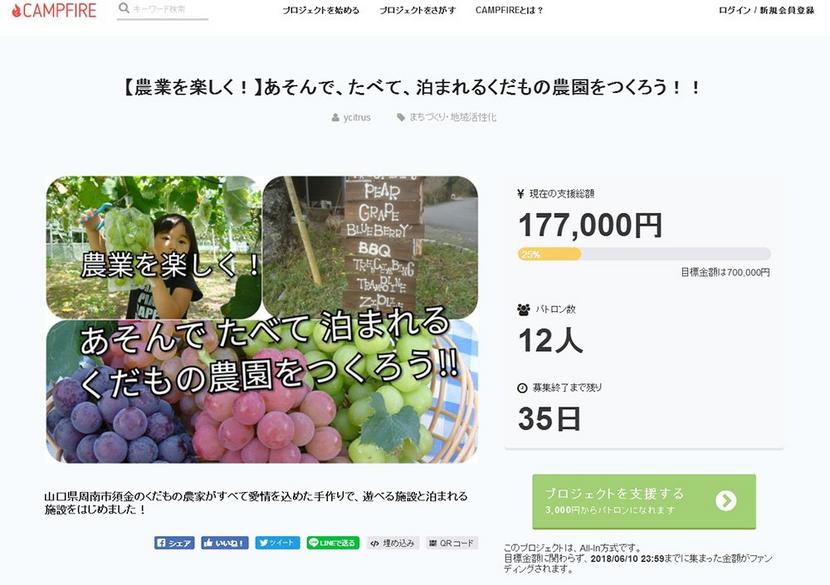830x585 pixels.
Task: Click the search magnifier icon
Action: pyautogui.click(x=124, y=8)
